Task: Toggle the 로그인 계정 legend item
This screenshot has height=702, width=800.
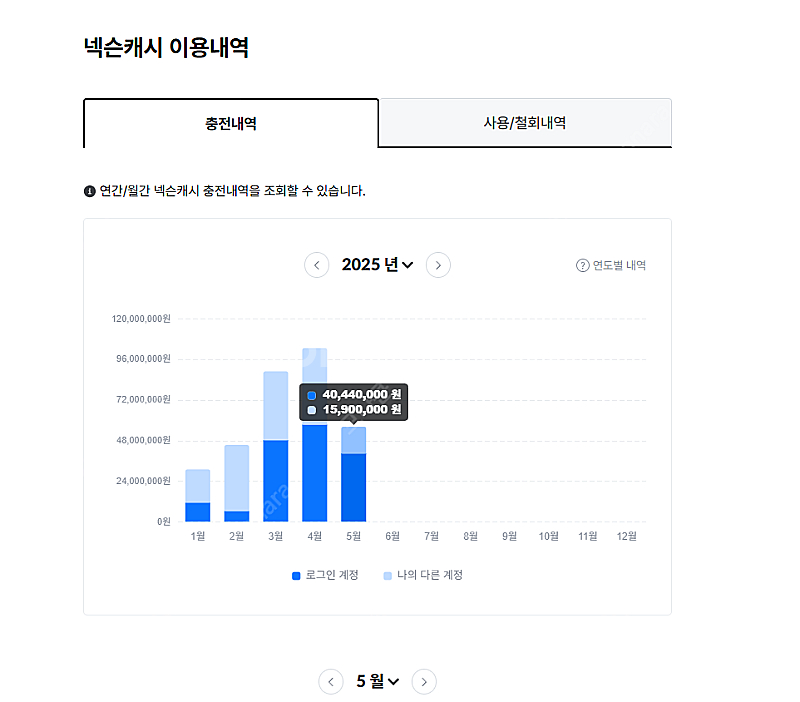Action: pyautogui.click(x=325, y=575)
